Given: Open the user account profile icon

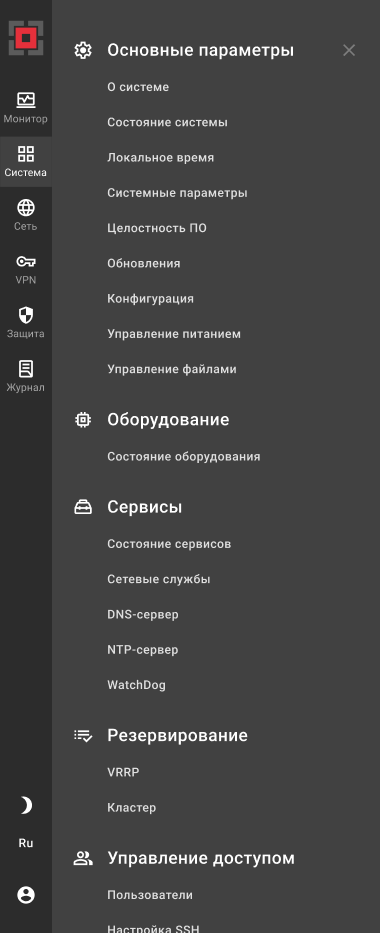Looking at the screenshot, I should (x=26, y=895).
